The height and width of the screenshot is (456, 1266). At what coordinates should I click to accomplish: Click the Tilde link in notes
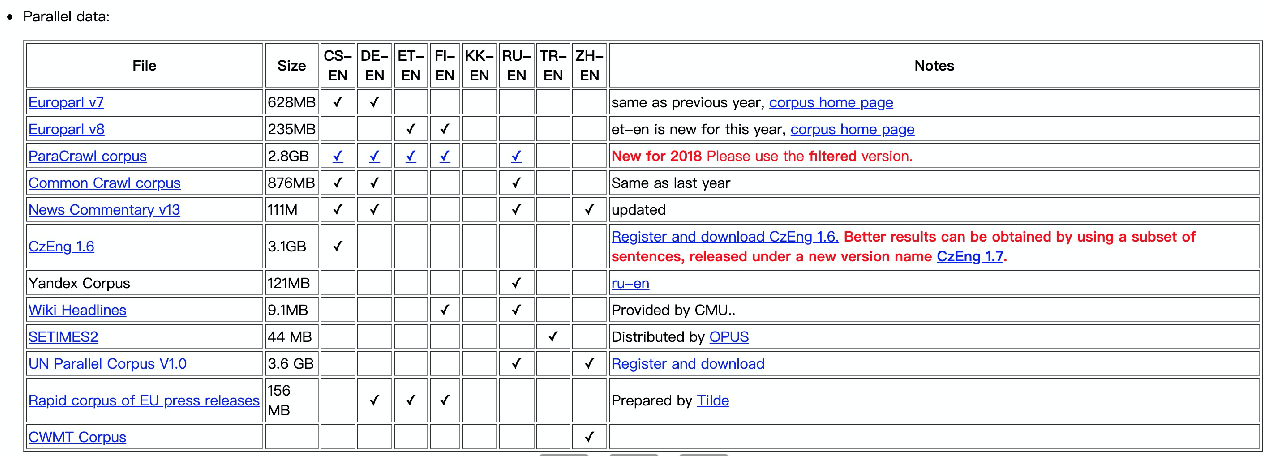coord(713,400)
